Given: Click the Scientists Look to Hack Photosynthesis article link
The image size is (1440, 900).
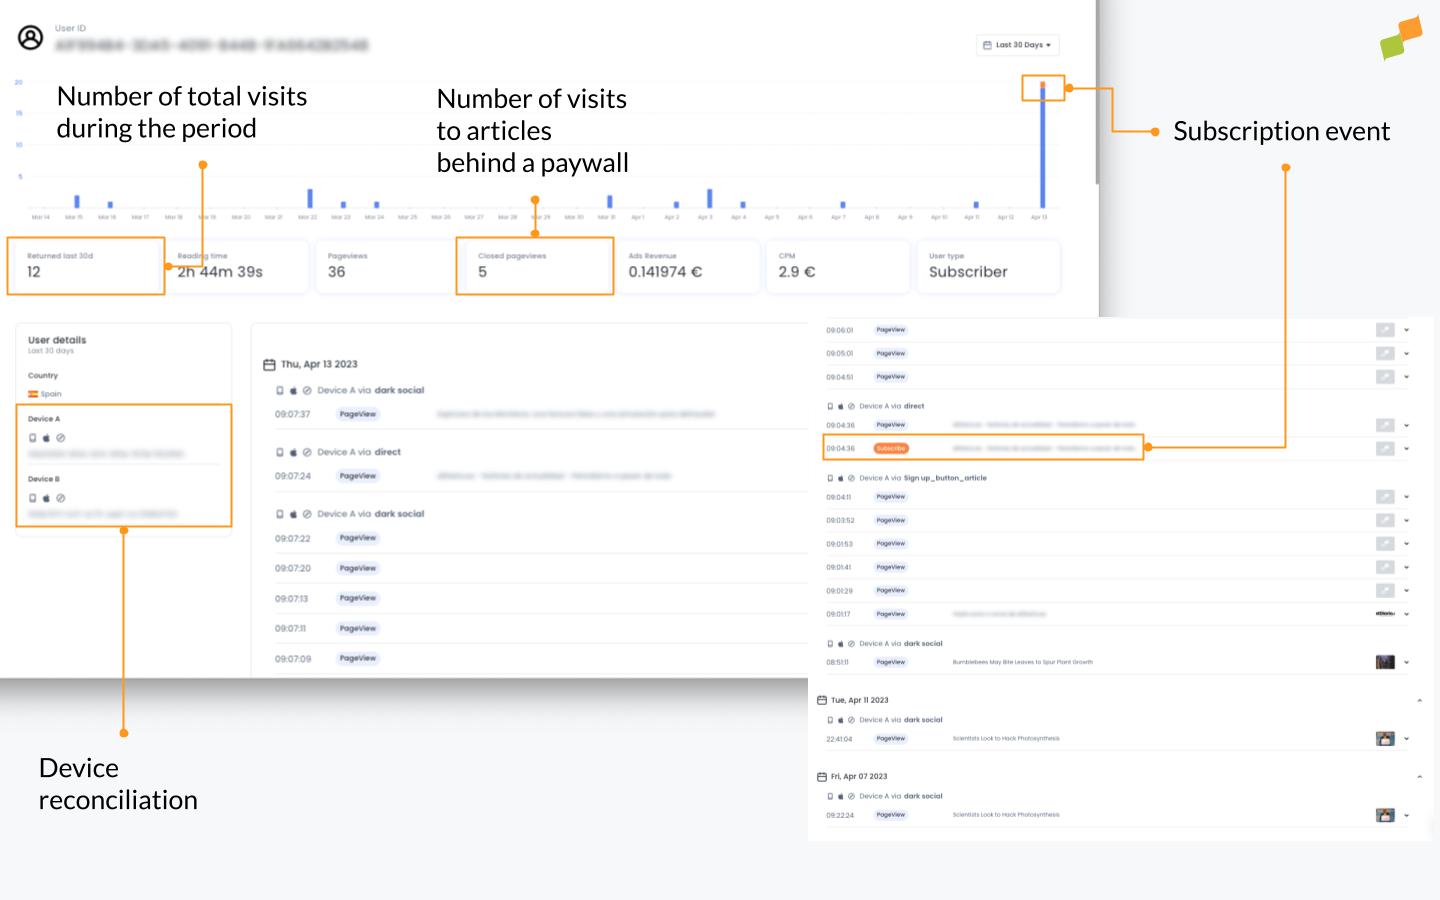Looking at the screenshot, I should (1006, 738).
